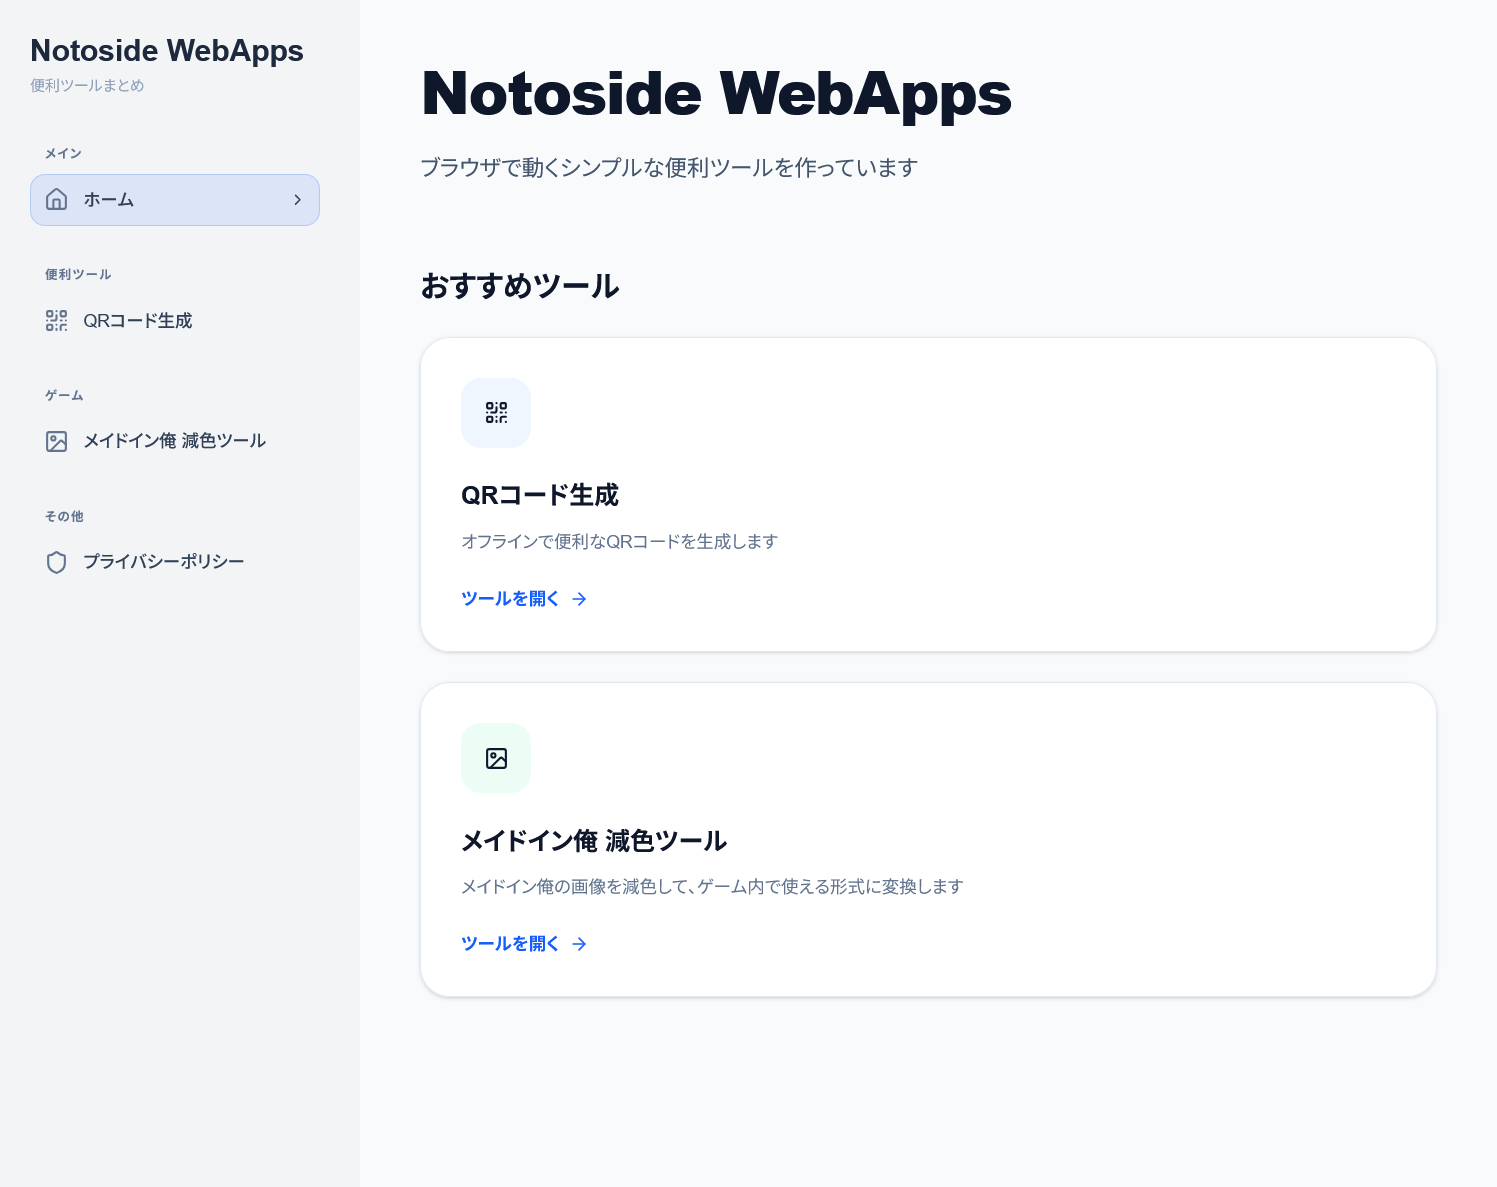This screenshot has height=1187, width=1497.
Task: Open the プライバシーポリシー page
Action: point(163,562)
